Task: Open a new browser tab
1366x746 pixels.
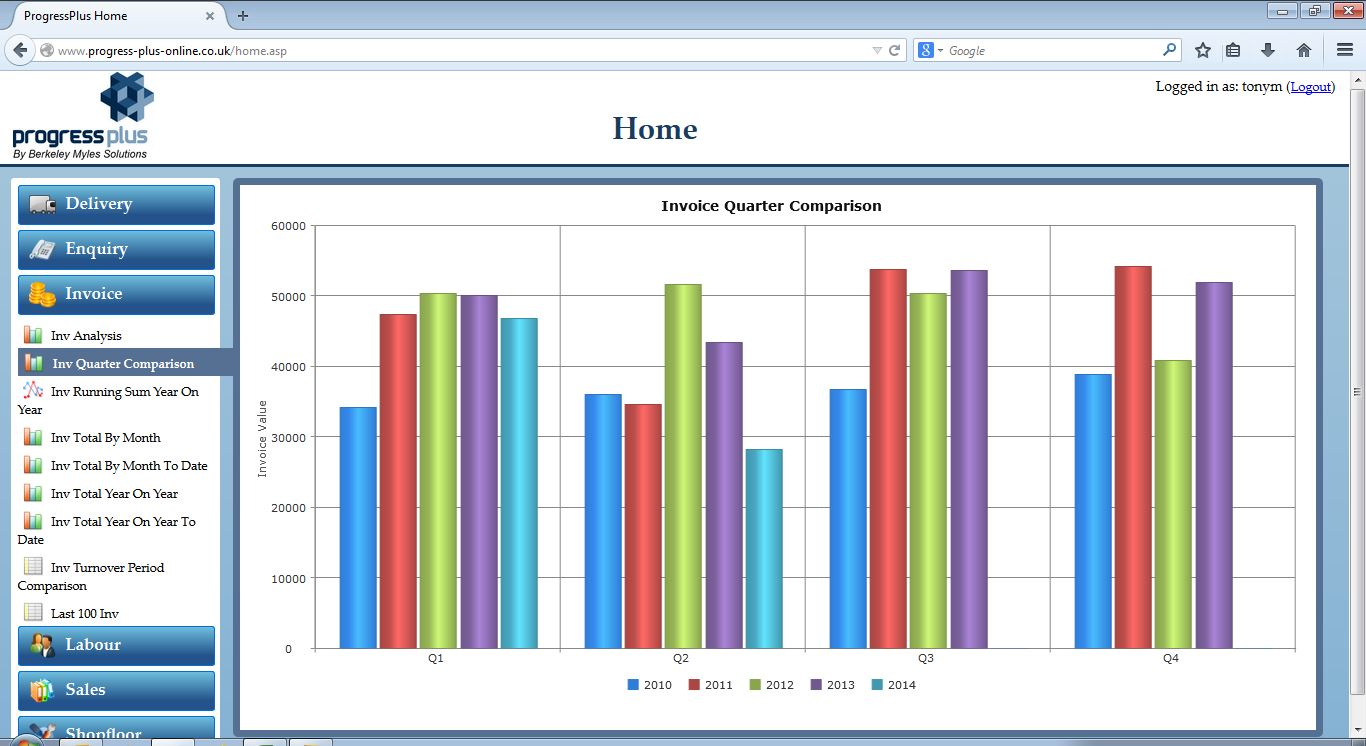Action: [x=243, y=16]
